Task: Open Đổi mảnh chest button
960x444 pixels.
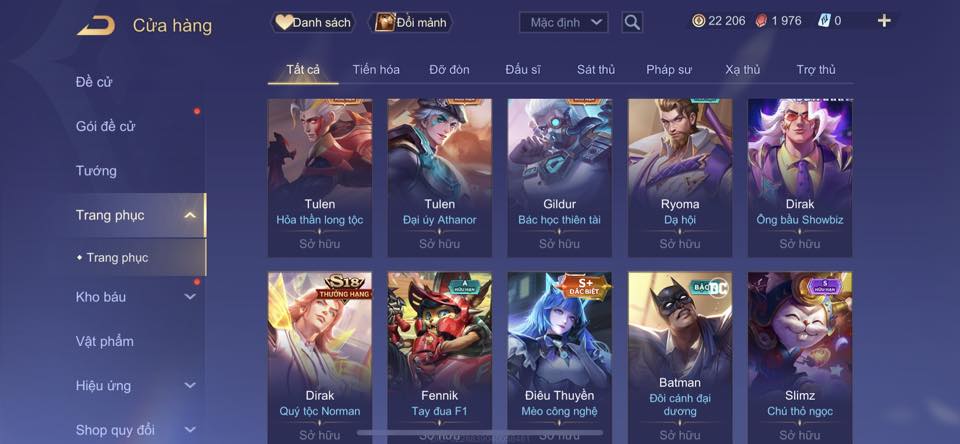Action: click(x=411, y=23)
